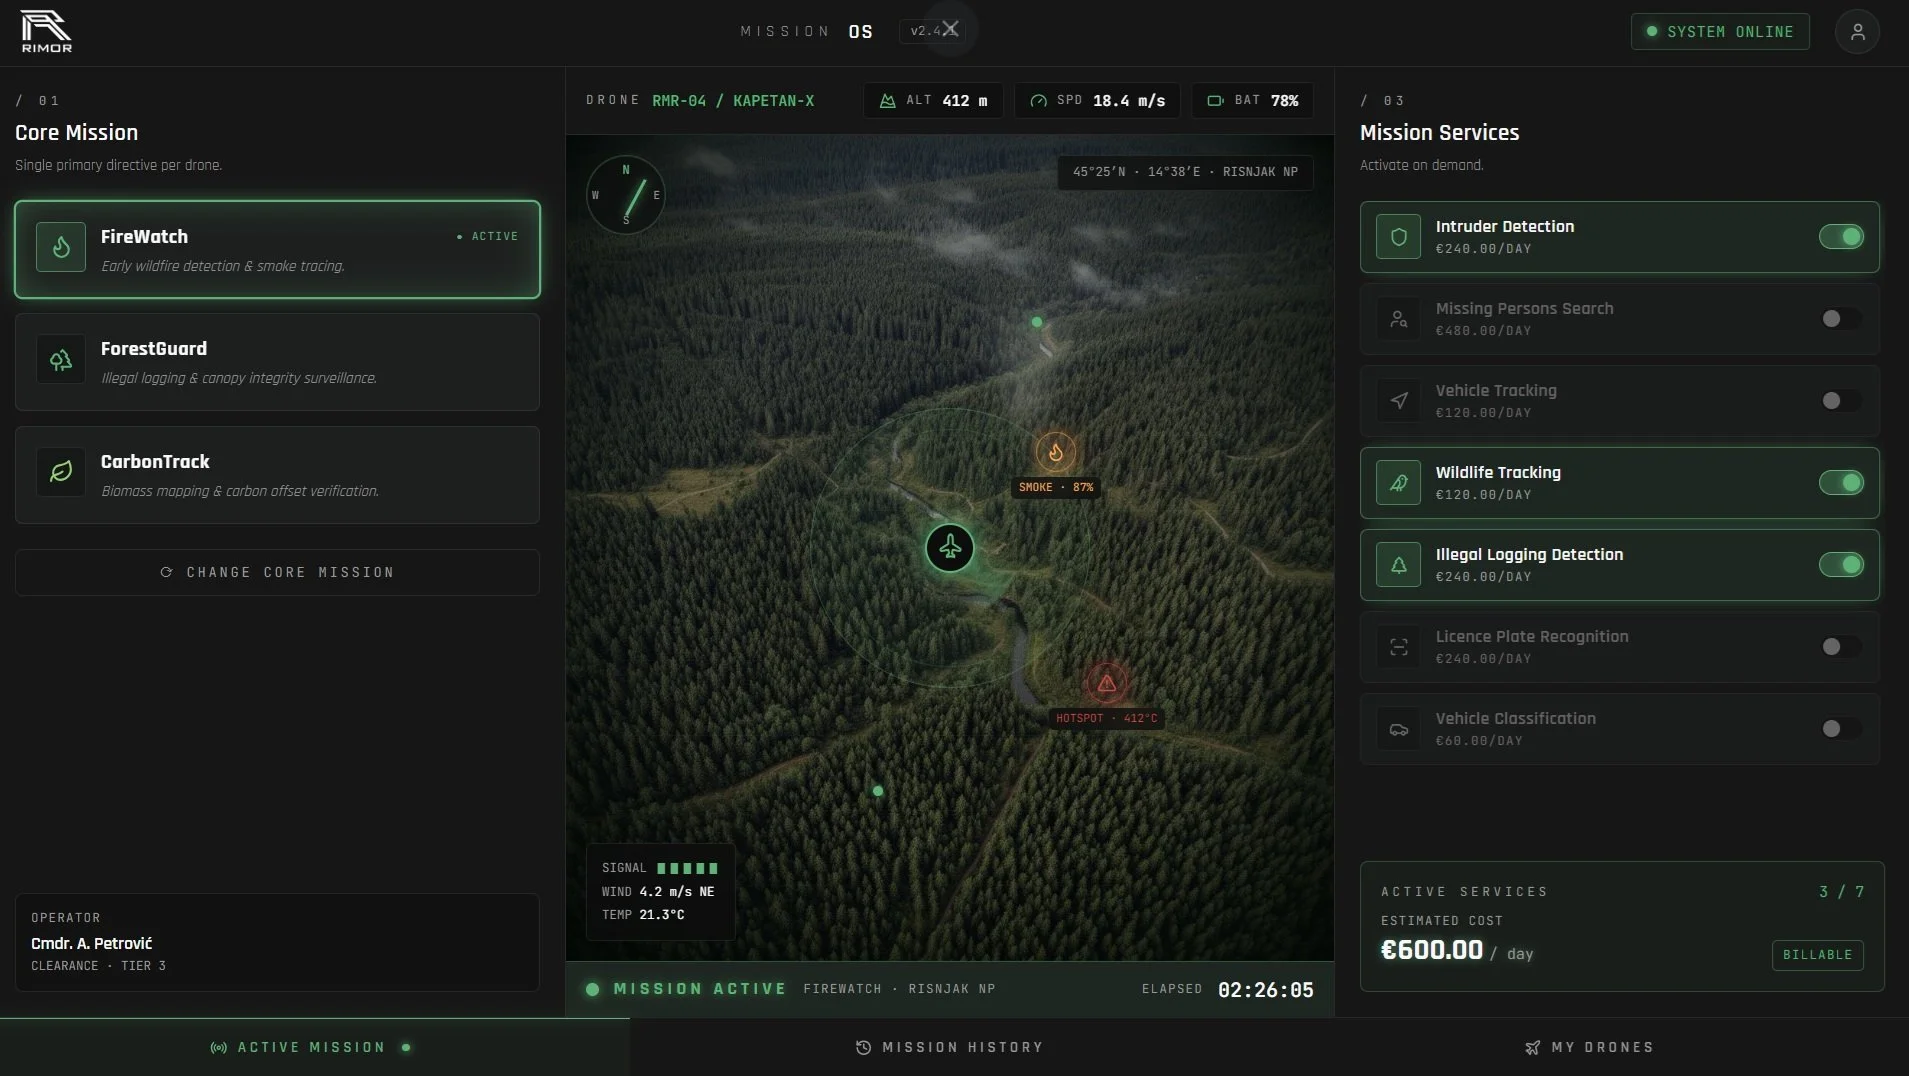Screen dimensions: 1909x1076
Task: Enable Vehicle Tracking toggle
Action: pyautogui.click(x=1841, y=401)
